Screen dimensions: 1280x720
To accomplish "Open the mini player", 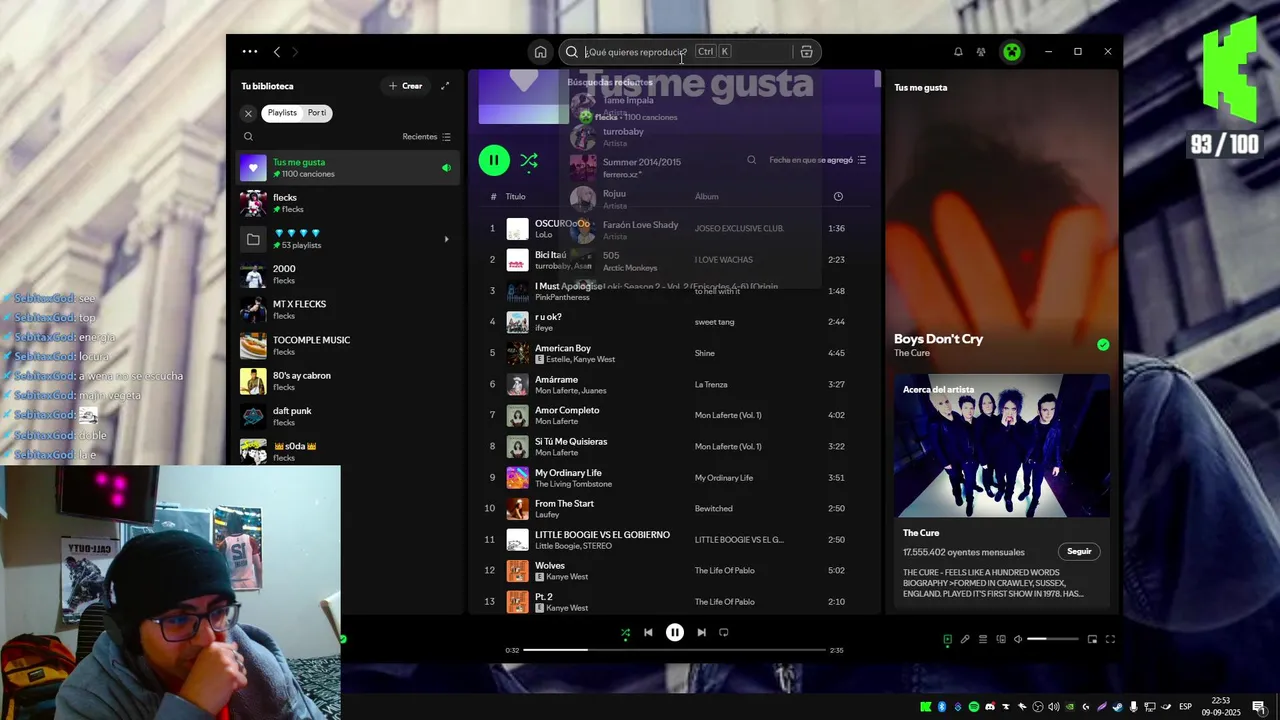I will pos(1092,639).
